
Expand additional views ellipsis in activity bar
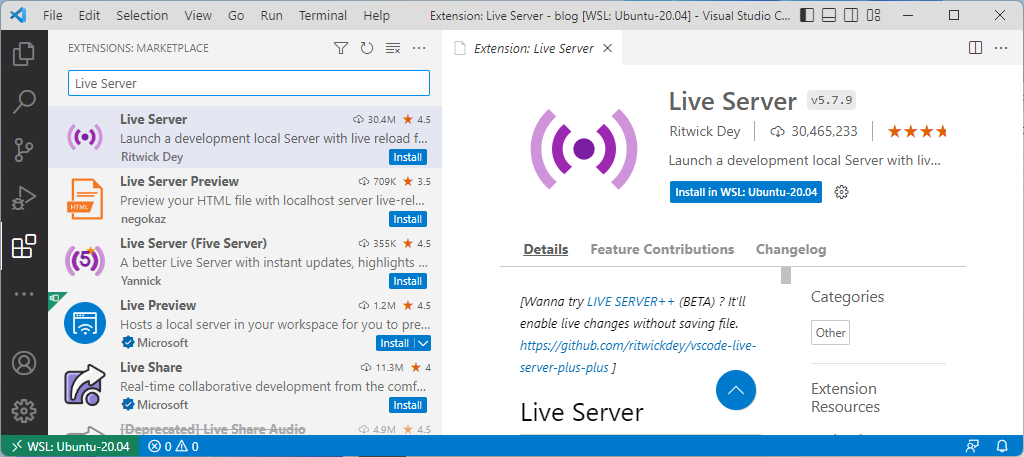pyautogui.click(x=24, y=294)
